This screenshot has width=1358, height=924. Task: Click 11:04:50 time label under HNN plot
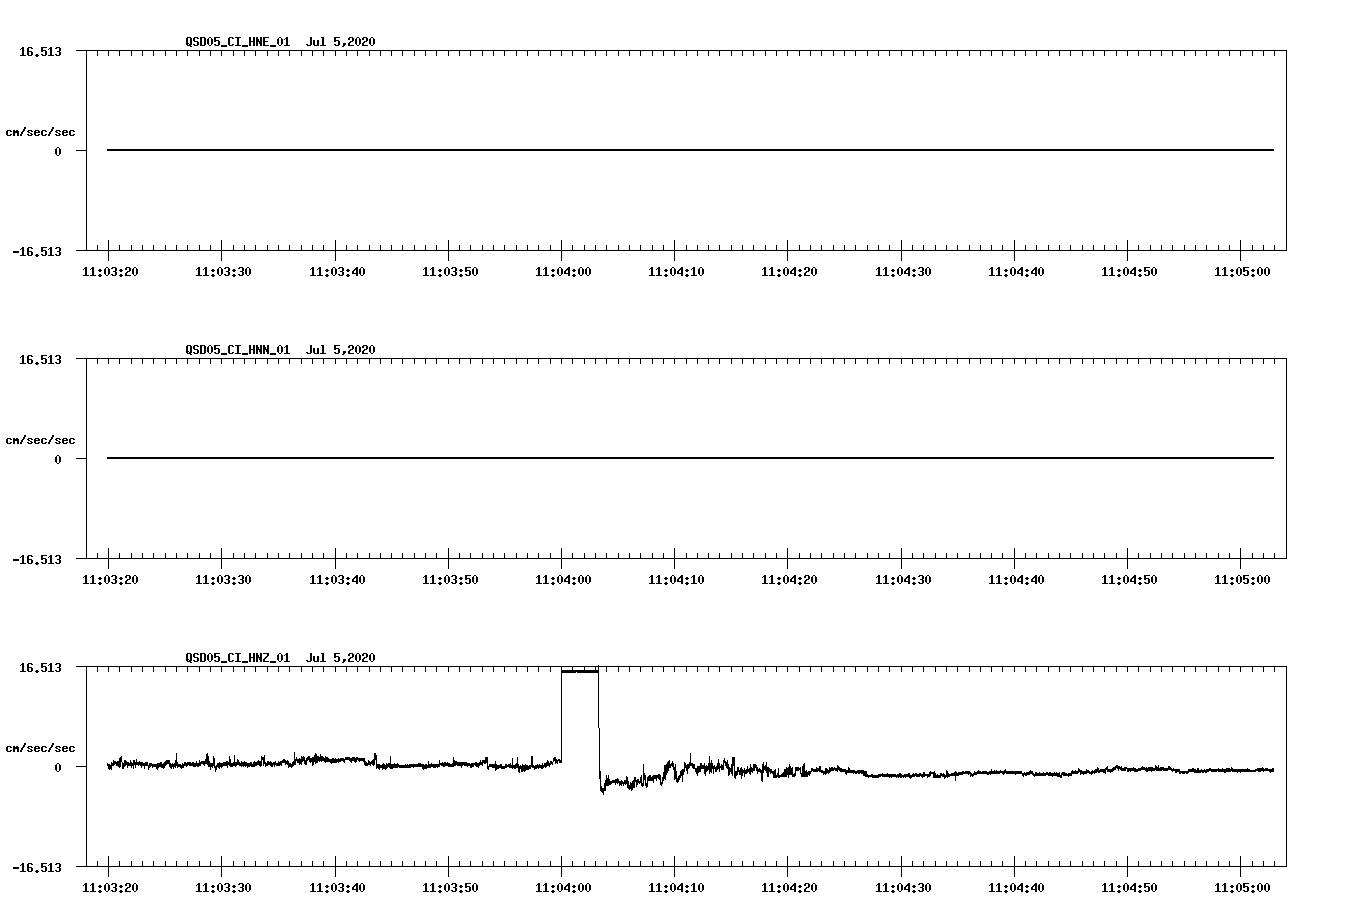click(1128, 579)
